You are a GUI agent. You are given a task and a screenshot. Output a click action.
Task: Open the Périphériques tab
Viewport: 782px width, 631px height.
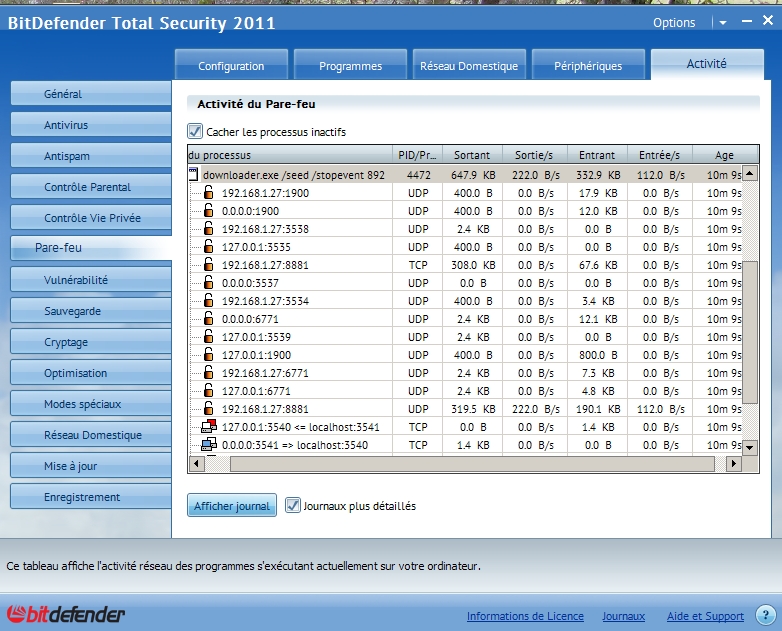pyautogui.click(x=588, y=65)
